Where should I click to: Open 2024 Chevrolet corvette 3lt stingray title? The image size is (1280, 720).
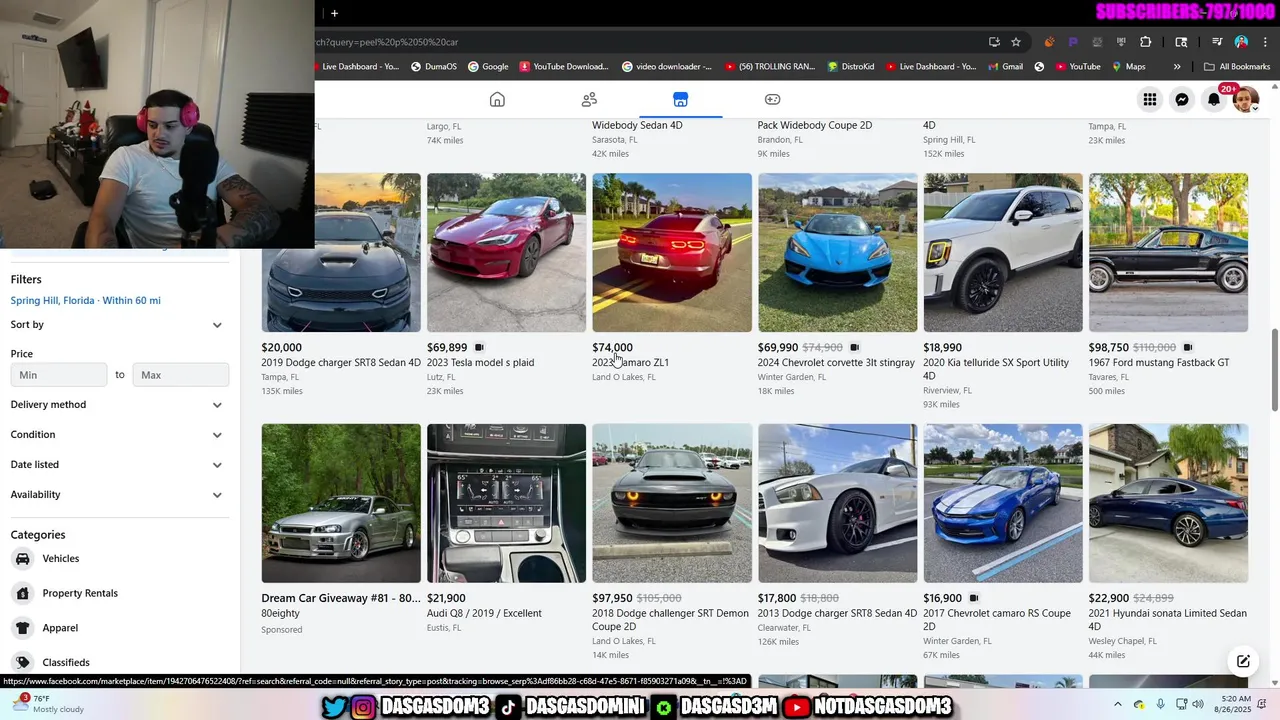pyautogui.click(x=836, y=363)
